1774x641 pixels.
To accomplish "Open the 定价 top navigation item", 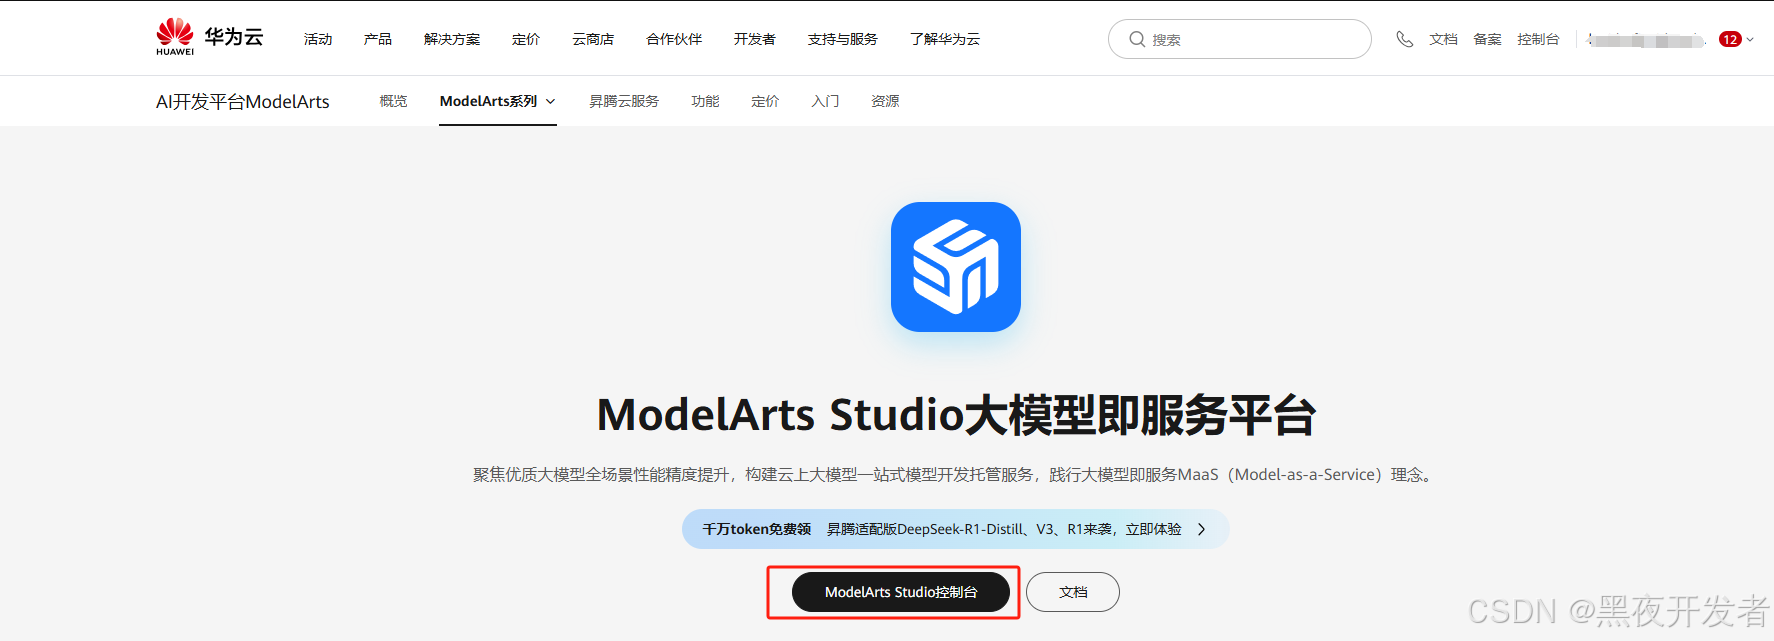I will point(526,39).
